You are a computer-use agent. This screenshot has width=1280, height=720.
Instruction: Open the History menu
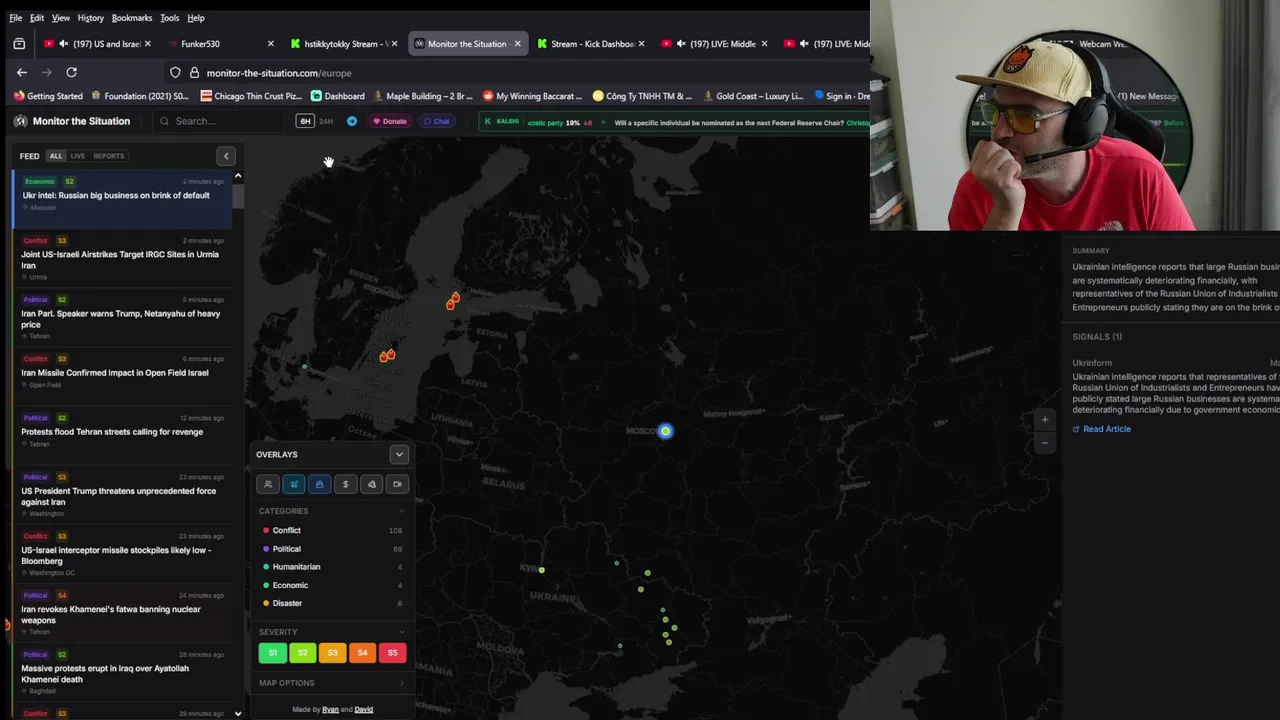pos(90,18)
